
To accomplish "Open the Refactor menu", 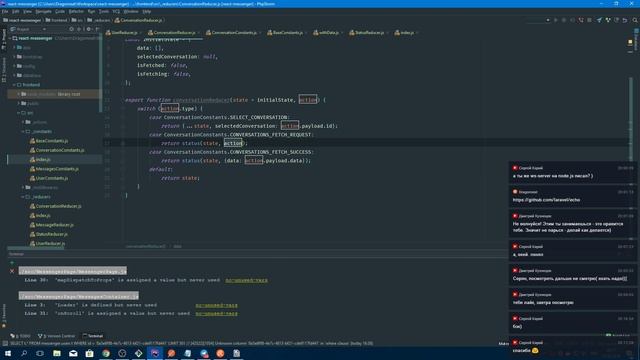I will (x=76, y=11).
